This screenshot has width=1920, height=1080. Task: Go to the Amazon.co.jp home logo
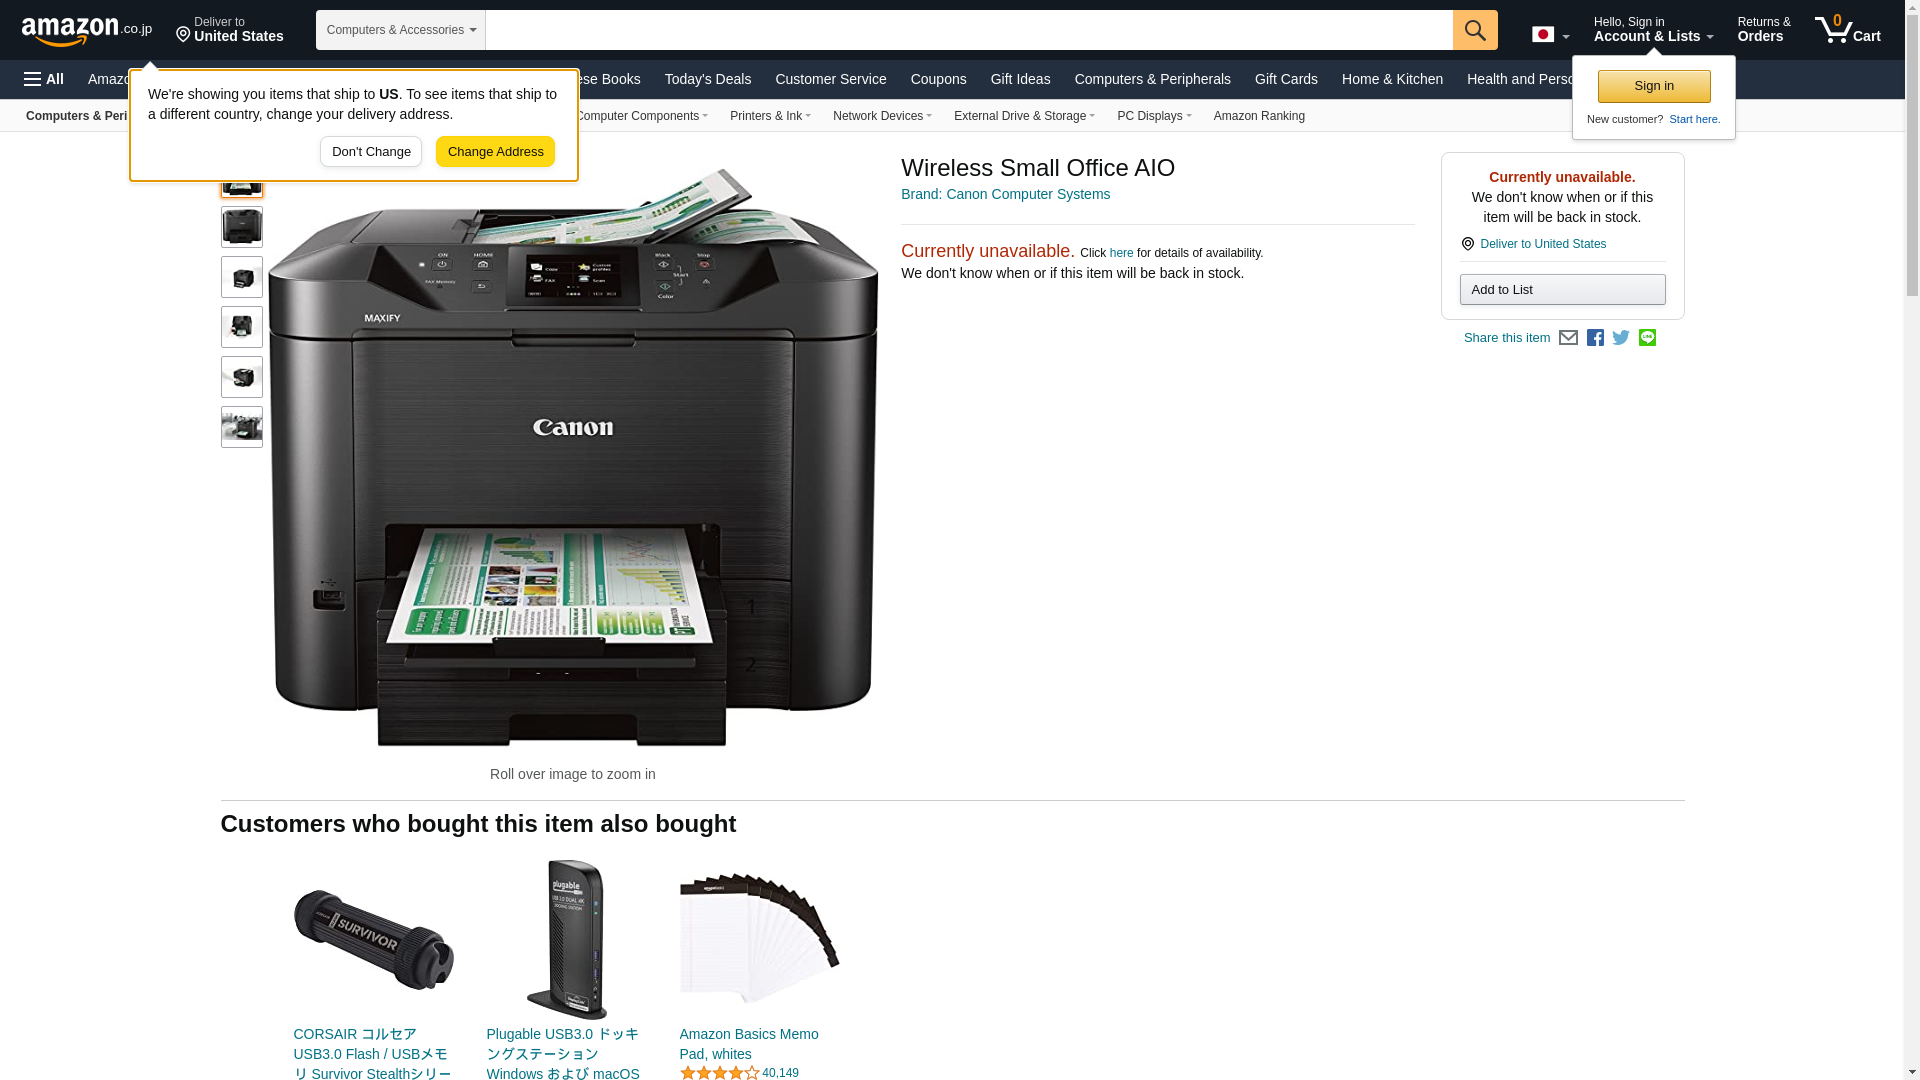click(87, 30)
